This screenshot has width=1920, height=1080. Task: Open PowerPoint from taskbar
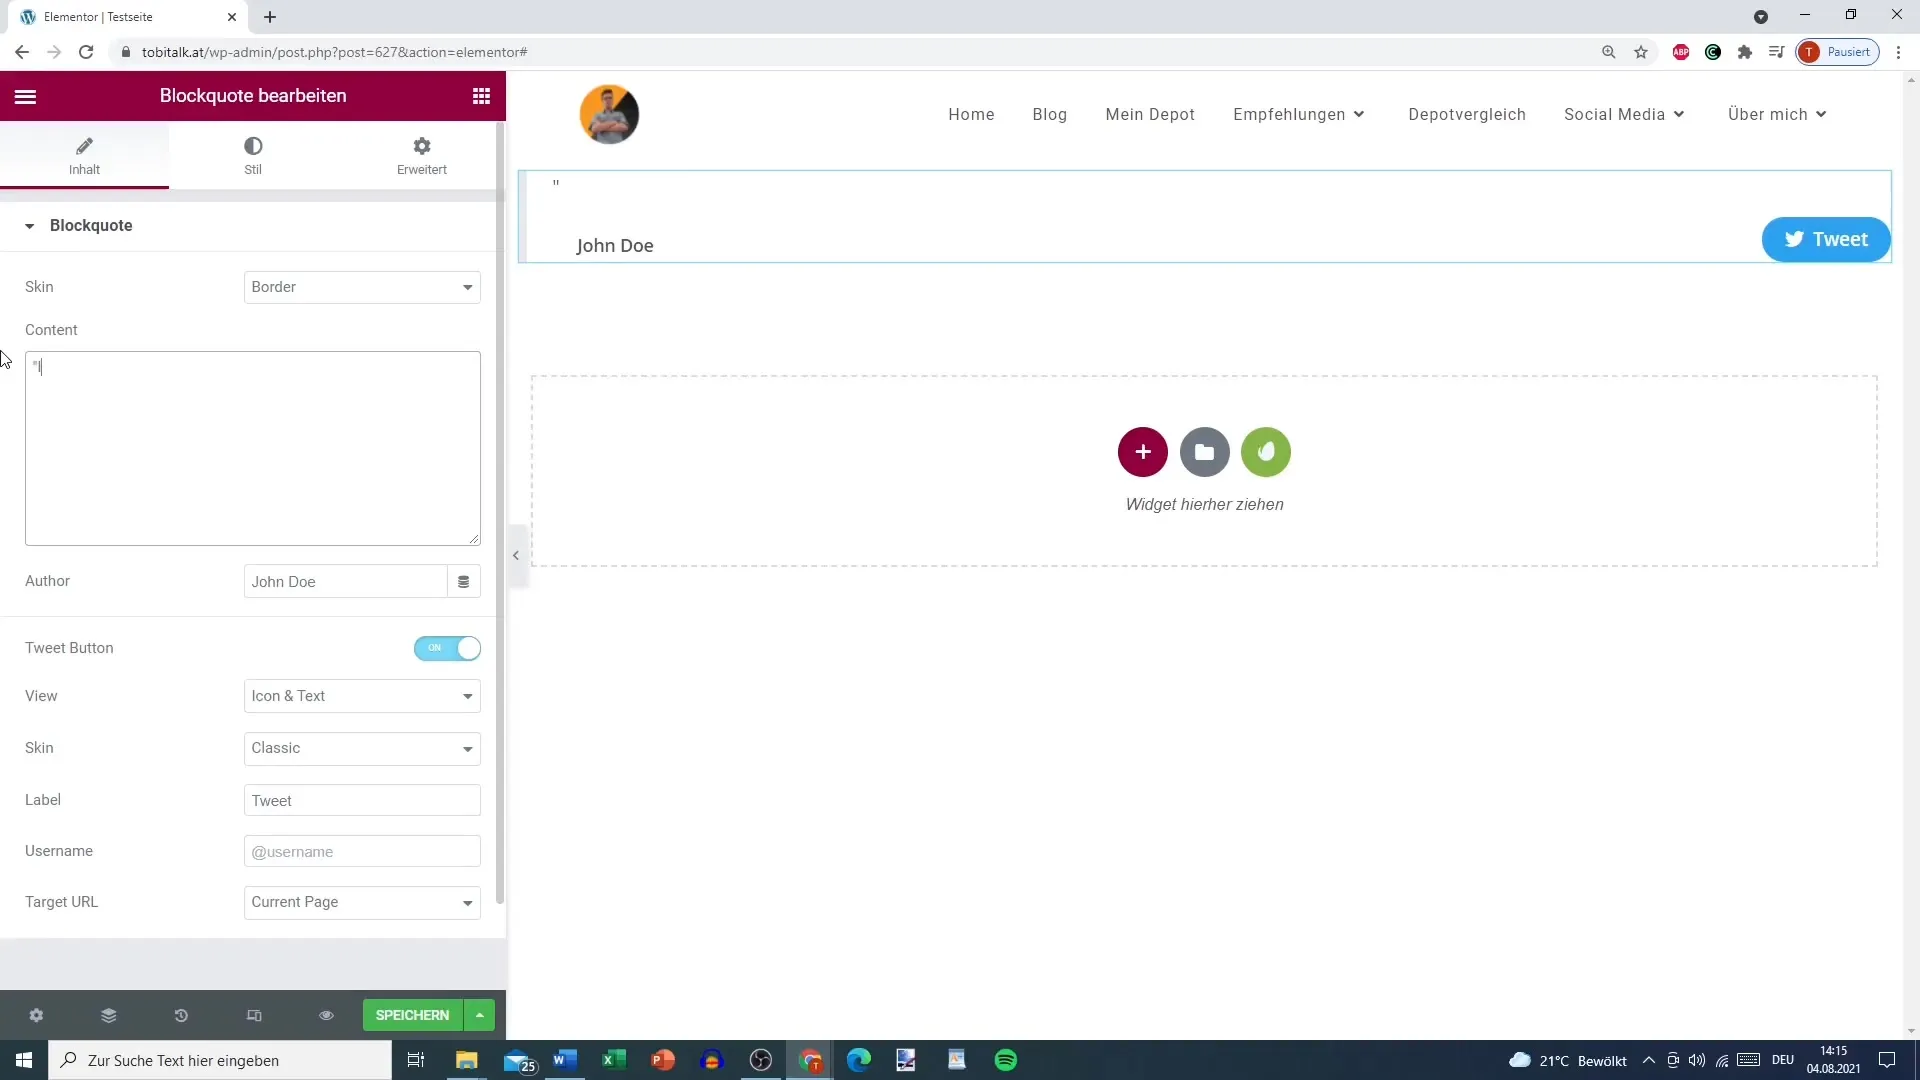tap(663, 1060)
